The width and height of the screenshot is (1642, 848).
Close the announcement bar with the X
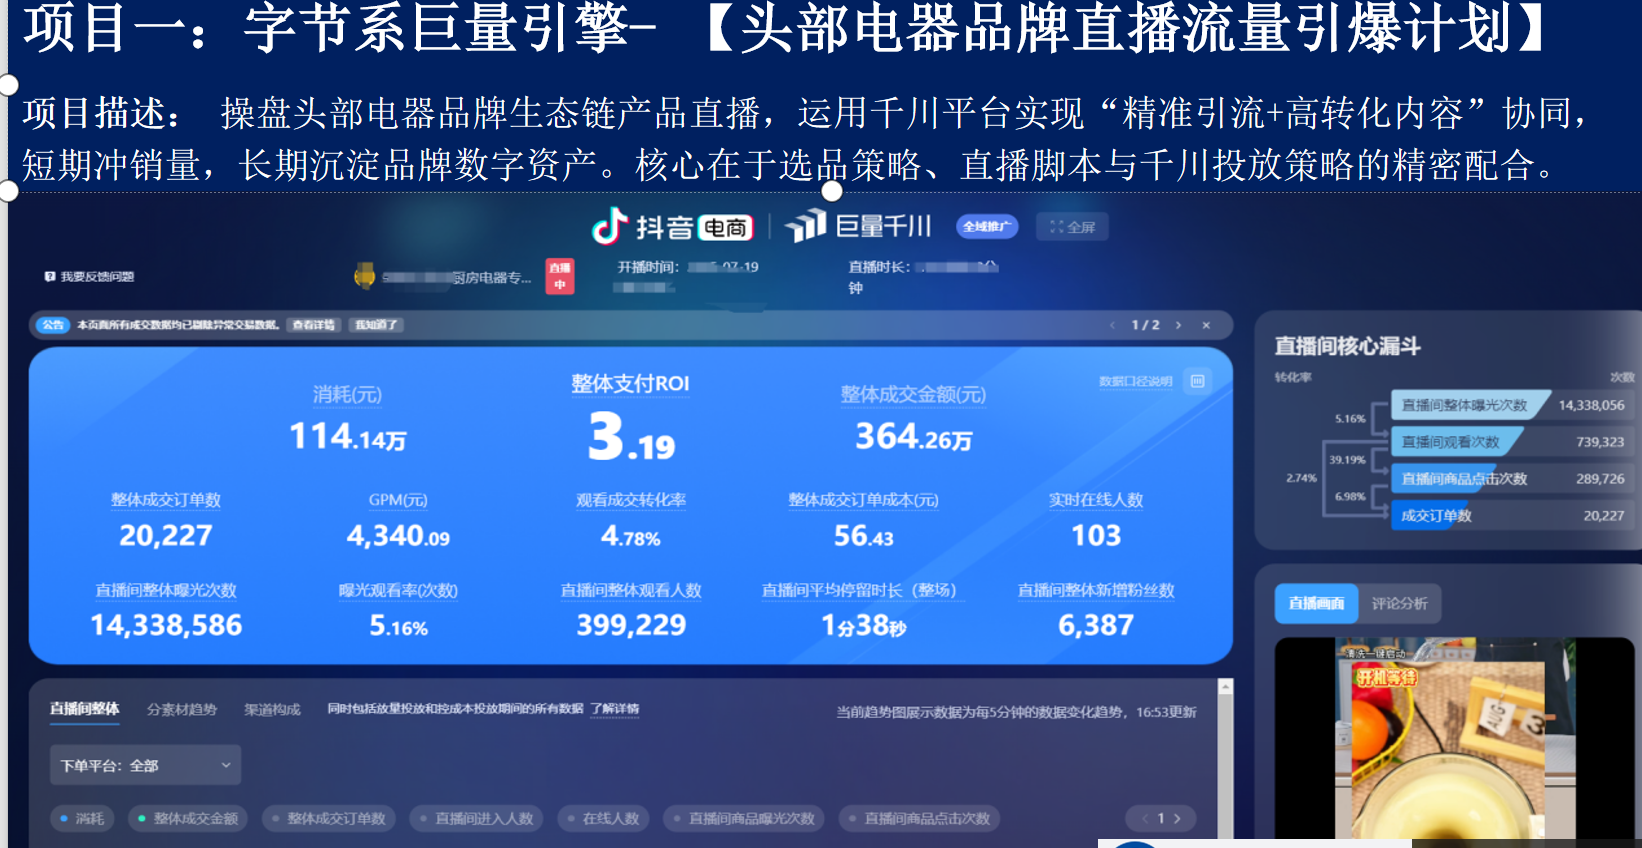click(1206, 325)
